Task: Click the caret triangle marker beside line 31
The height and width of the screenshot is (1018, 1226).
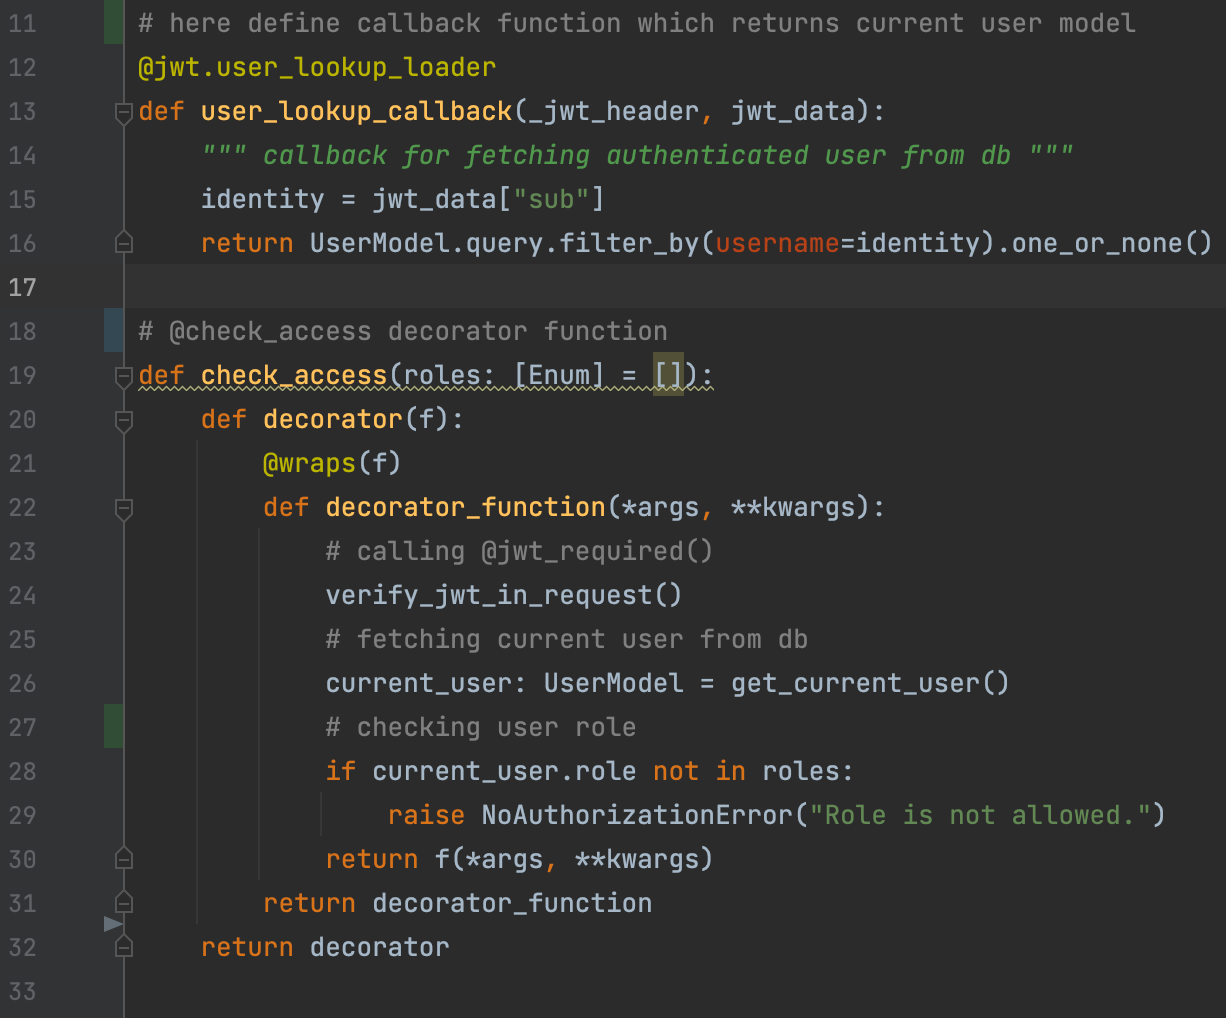Action: pyautogui.click(x=113, y=924)
